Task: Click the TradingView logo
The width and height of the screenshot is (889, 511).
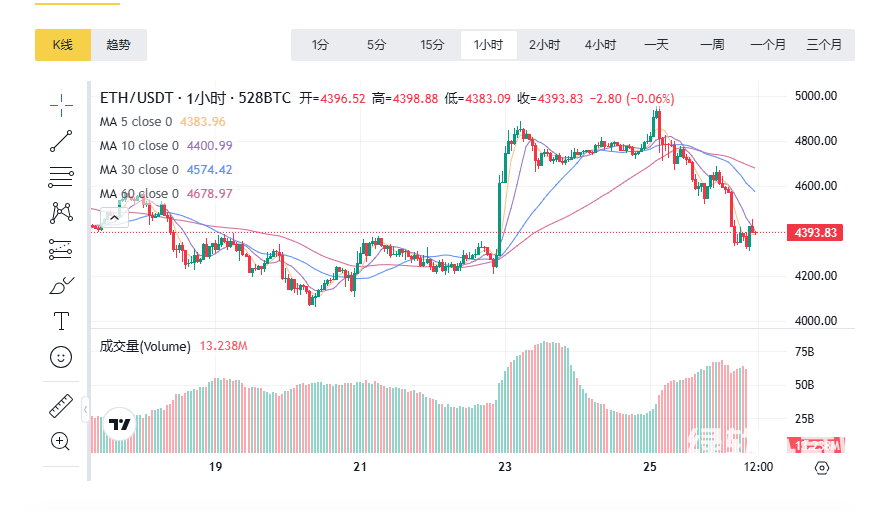Action: (120, 425)
